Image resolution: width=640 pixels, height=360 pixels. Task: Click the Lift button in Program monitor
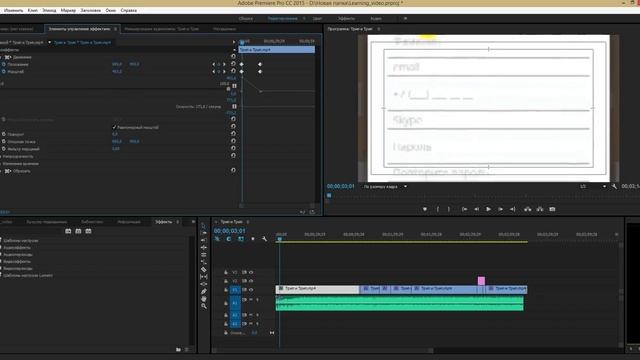pos(528,209)
